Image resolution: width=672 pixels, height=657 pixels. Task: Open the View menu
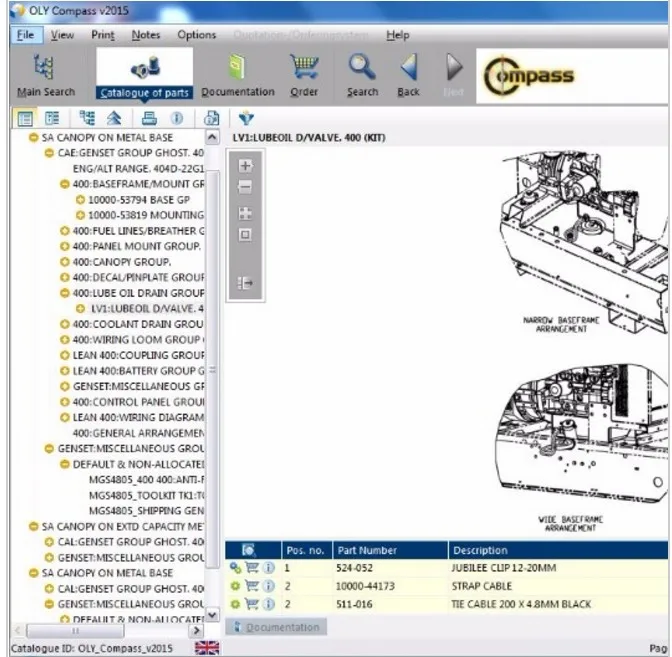[x=63, y=35]
